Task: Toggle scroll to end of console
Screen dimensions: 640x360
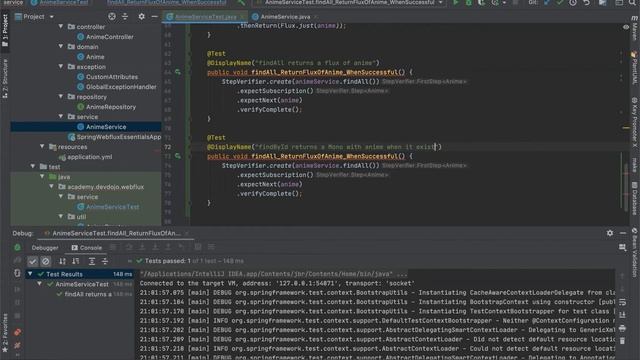Action: [x=622, y=315]
